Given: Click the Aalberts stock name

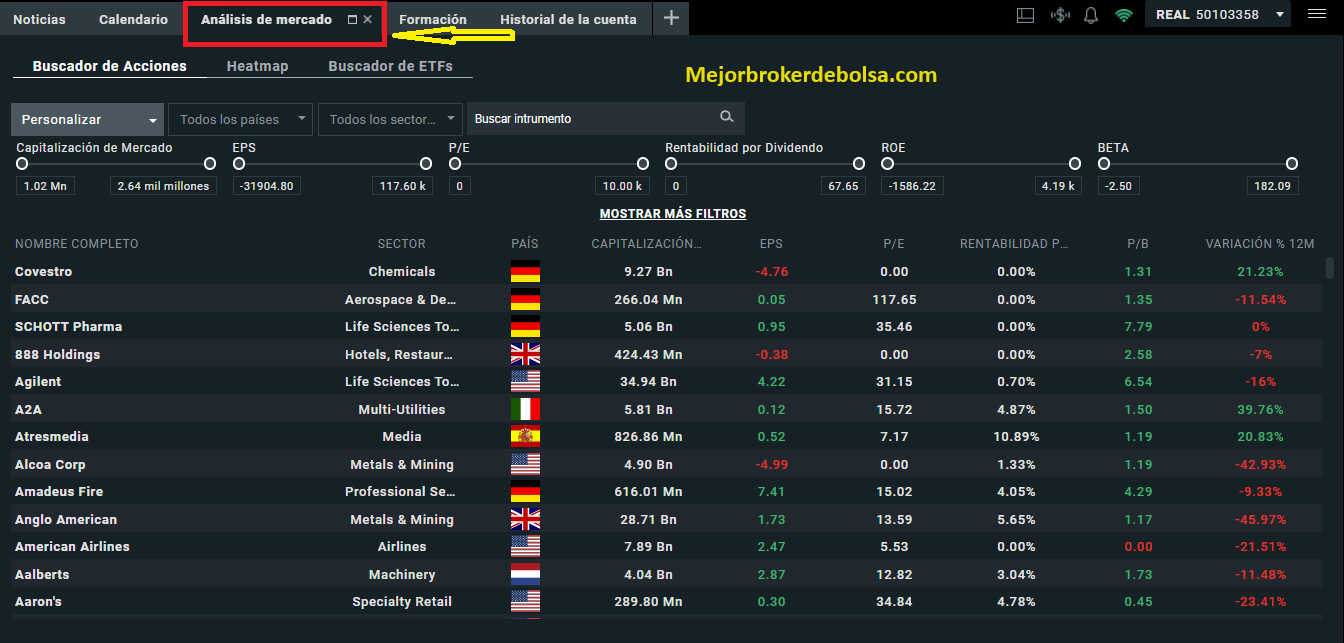Looking at the screenshot, I should tap(42, 575).
